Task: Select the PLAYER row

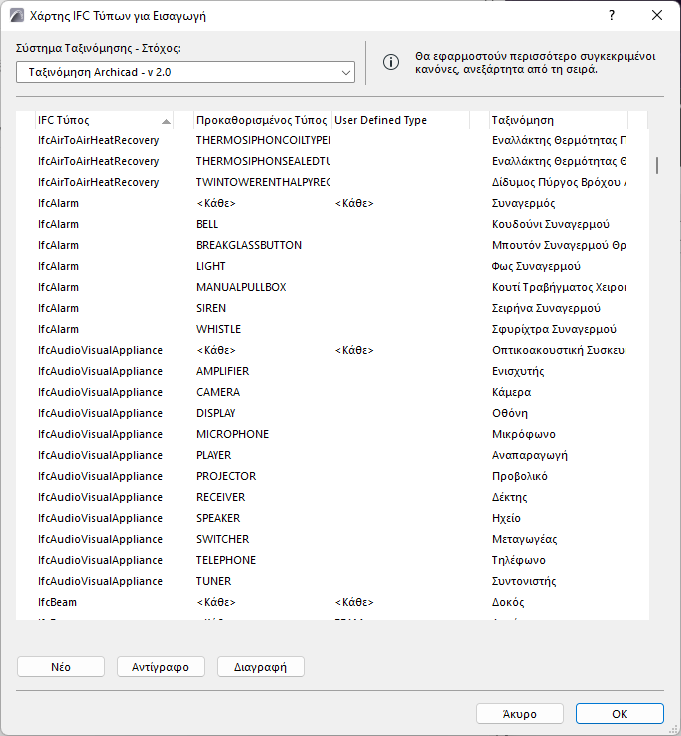Action: tap(332, 455)
